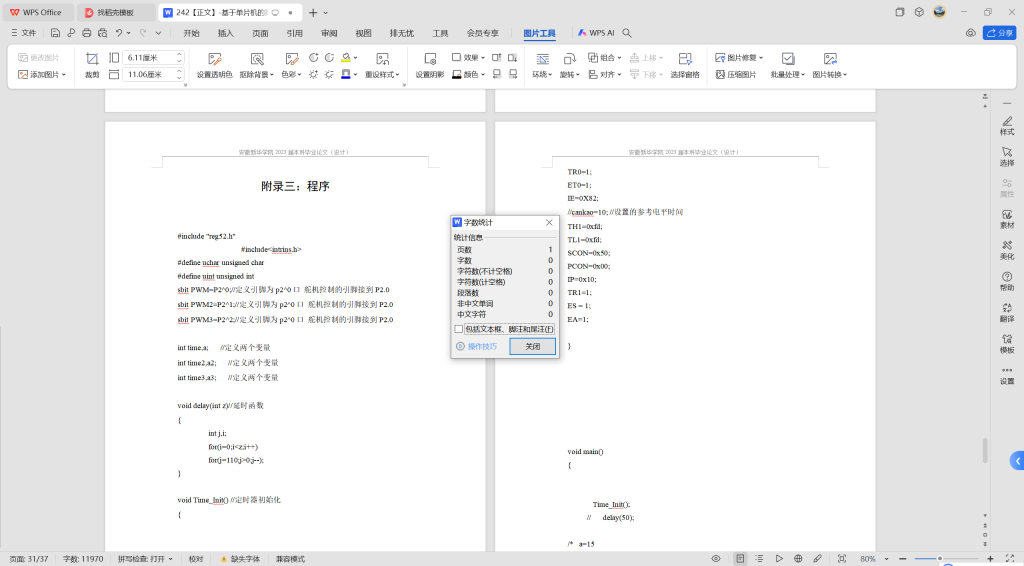Switch to the Member Exclusive (会员专享) tab

(483, 33)
